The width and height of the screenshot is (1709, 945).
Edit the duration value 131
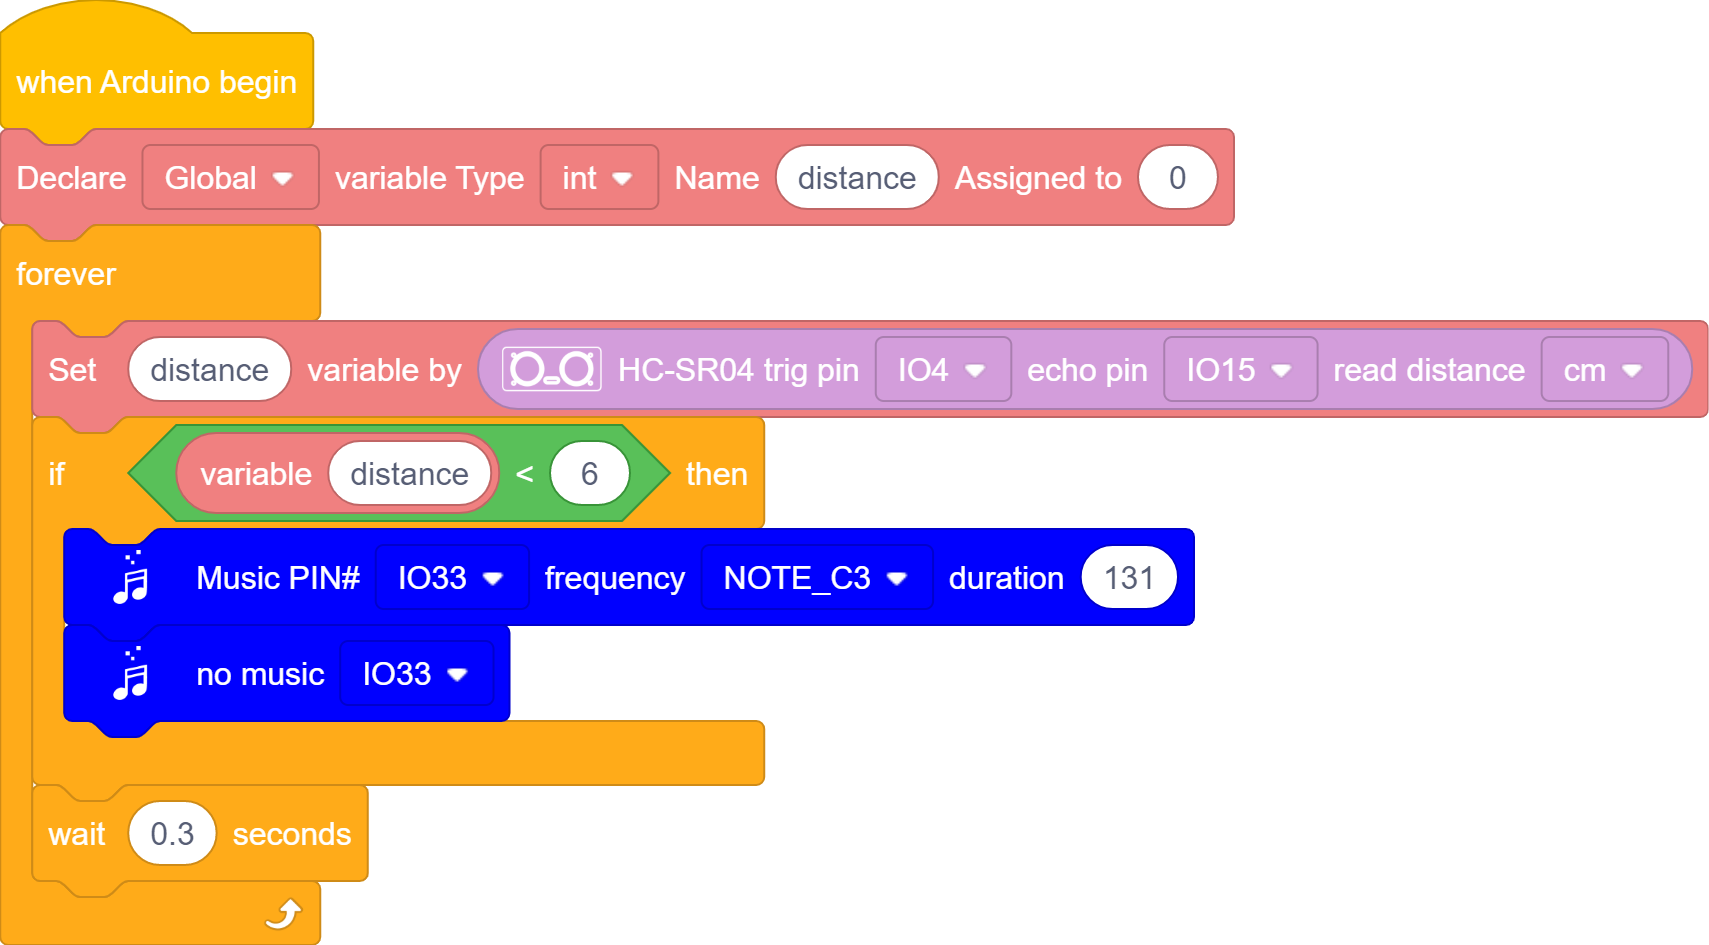coord(1129,577)
